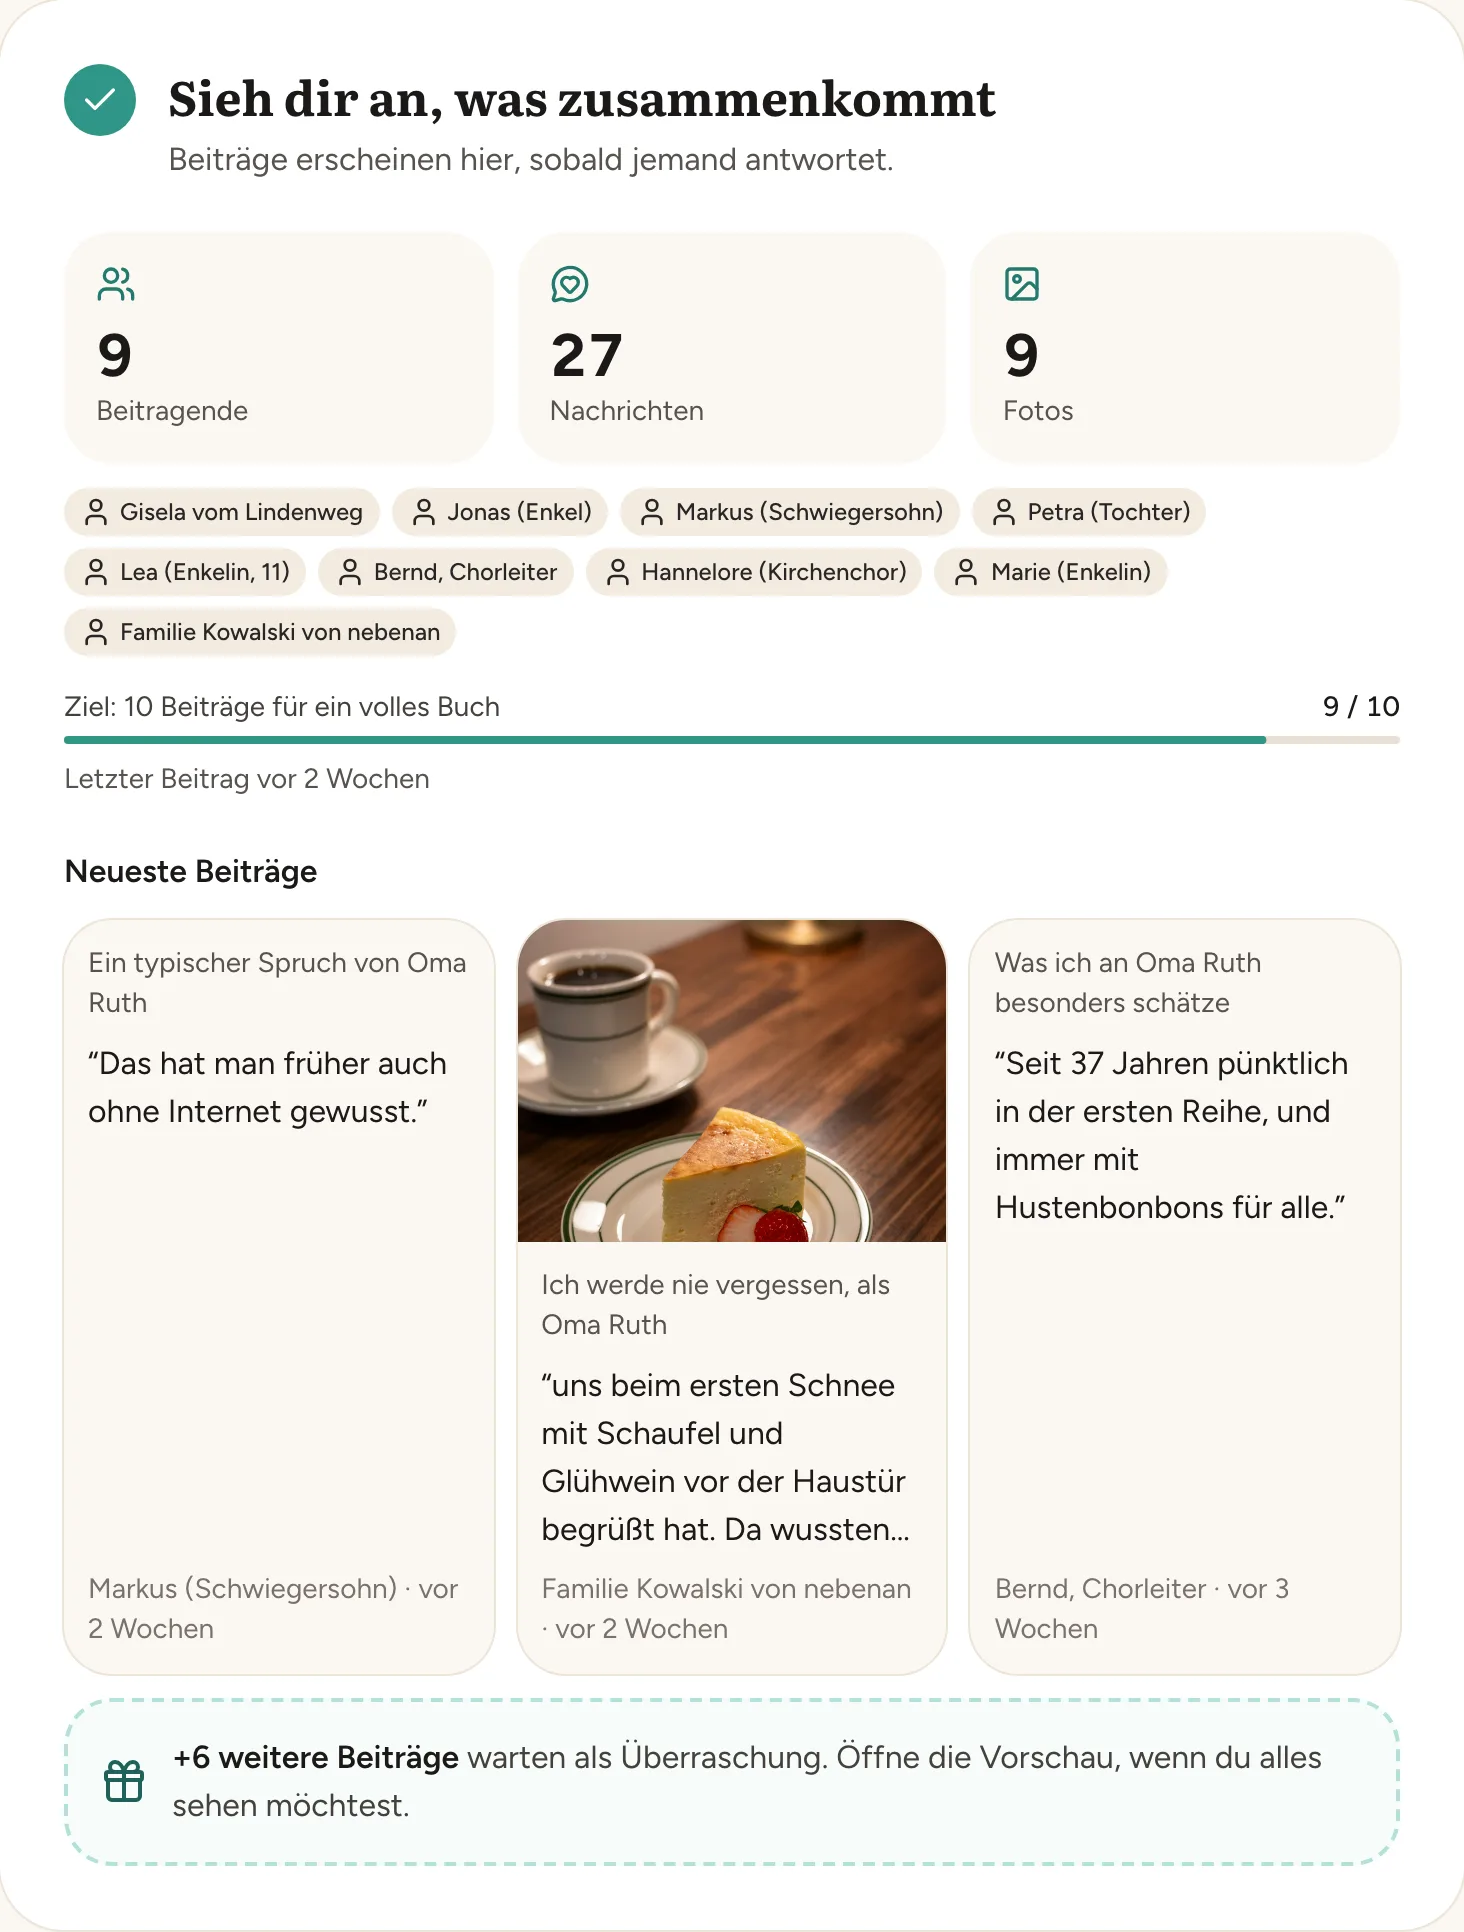This screenshot has width=1464, height=1932.
Task: Select the Bernd, Chorleiter contributor chip
Action: pyautogui.click(x=446, y=572)
